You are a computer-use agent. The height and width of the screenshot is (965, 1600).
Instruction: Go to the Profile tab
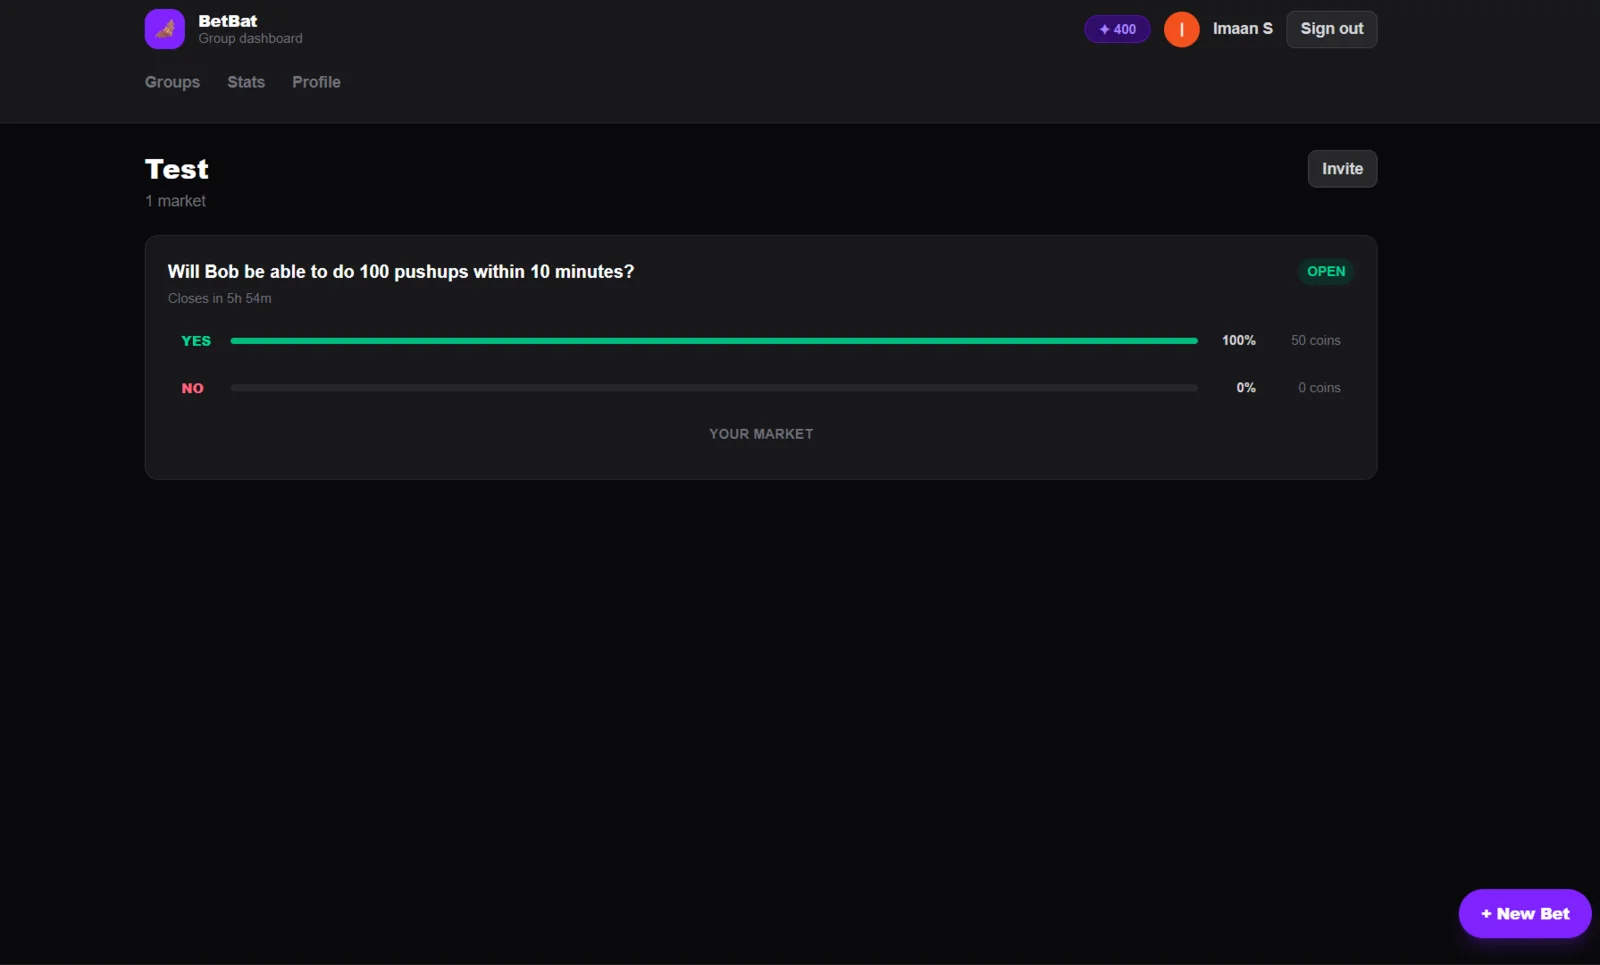click(316, 82)
